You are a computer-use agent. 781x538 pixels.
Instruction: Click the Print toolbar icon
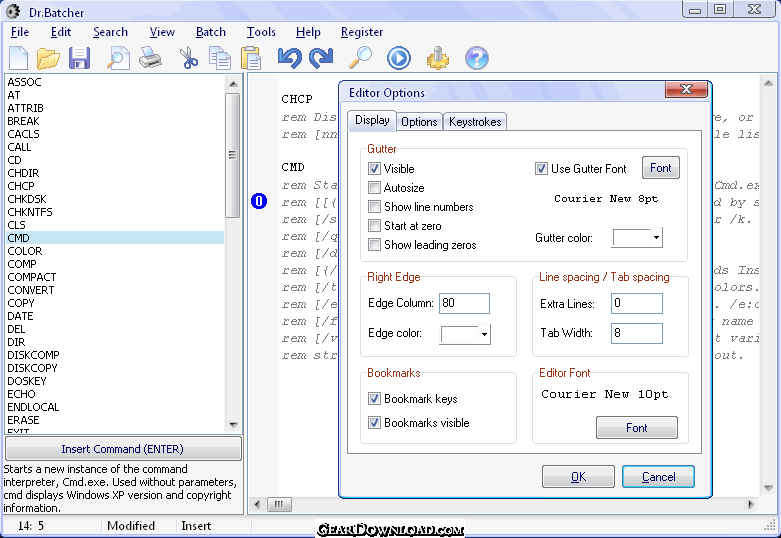click(150, 57)
